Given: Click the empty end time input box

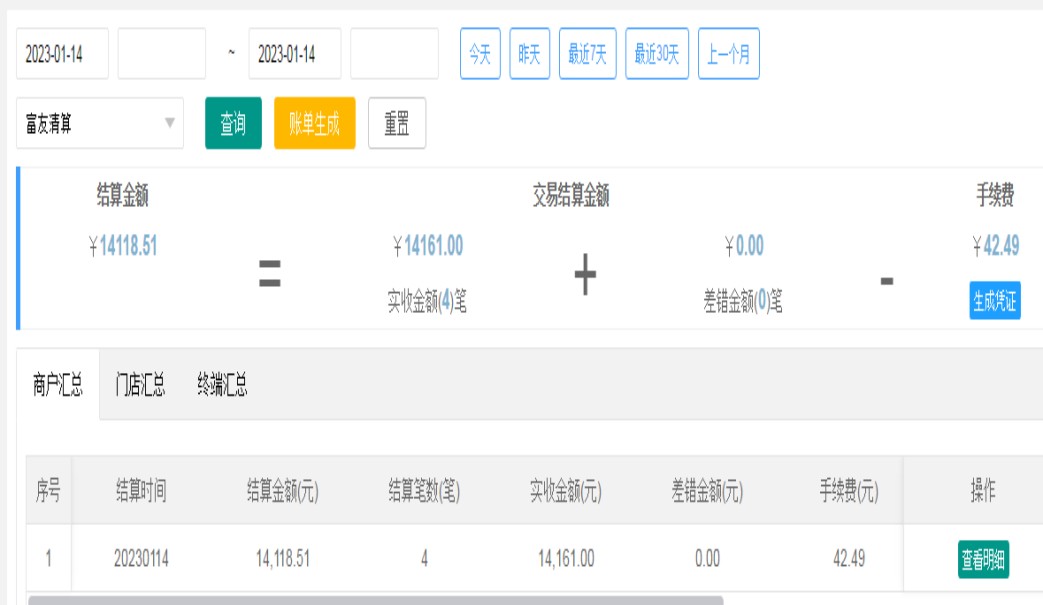Looking at the screenshot, I should (394, 54).
